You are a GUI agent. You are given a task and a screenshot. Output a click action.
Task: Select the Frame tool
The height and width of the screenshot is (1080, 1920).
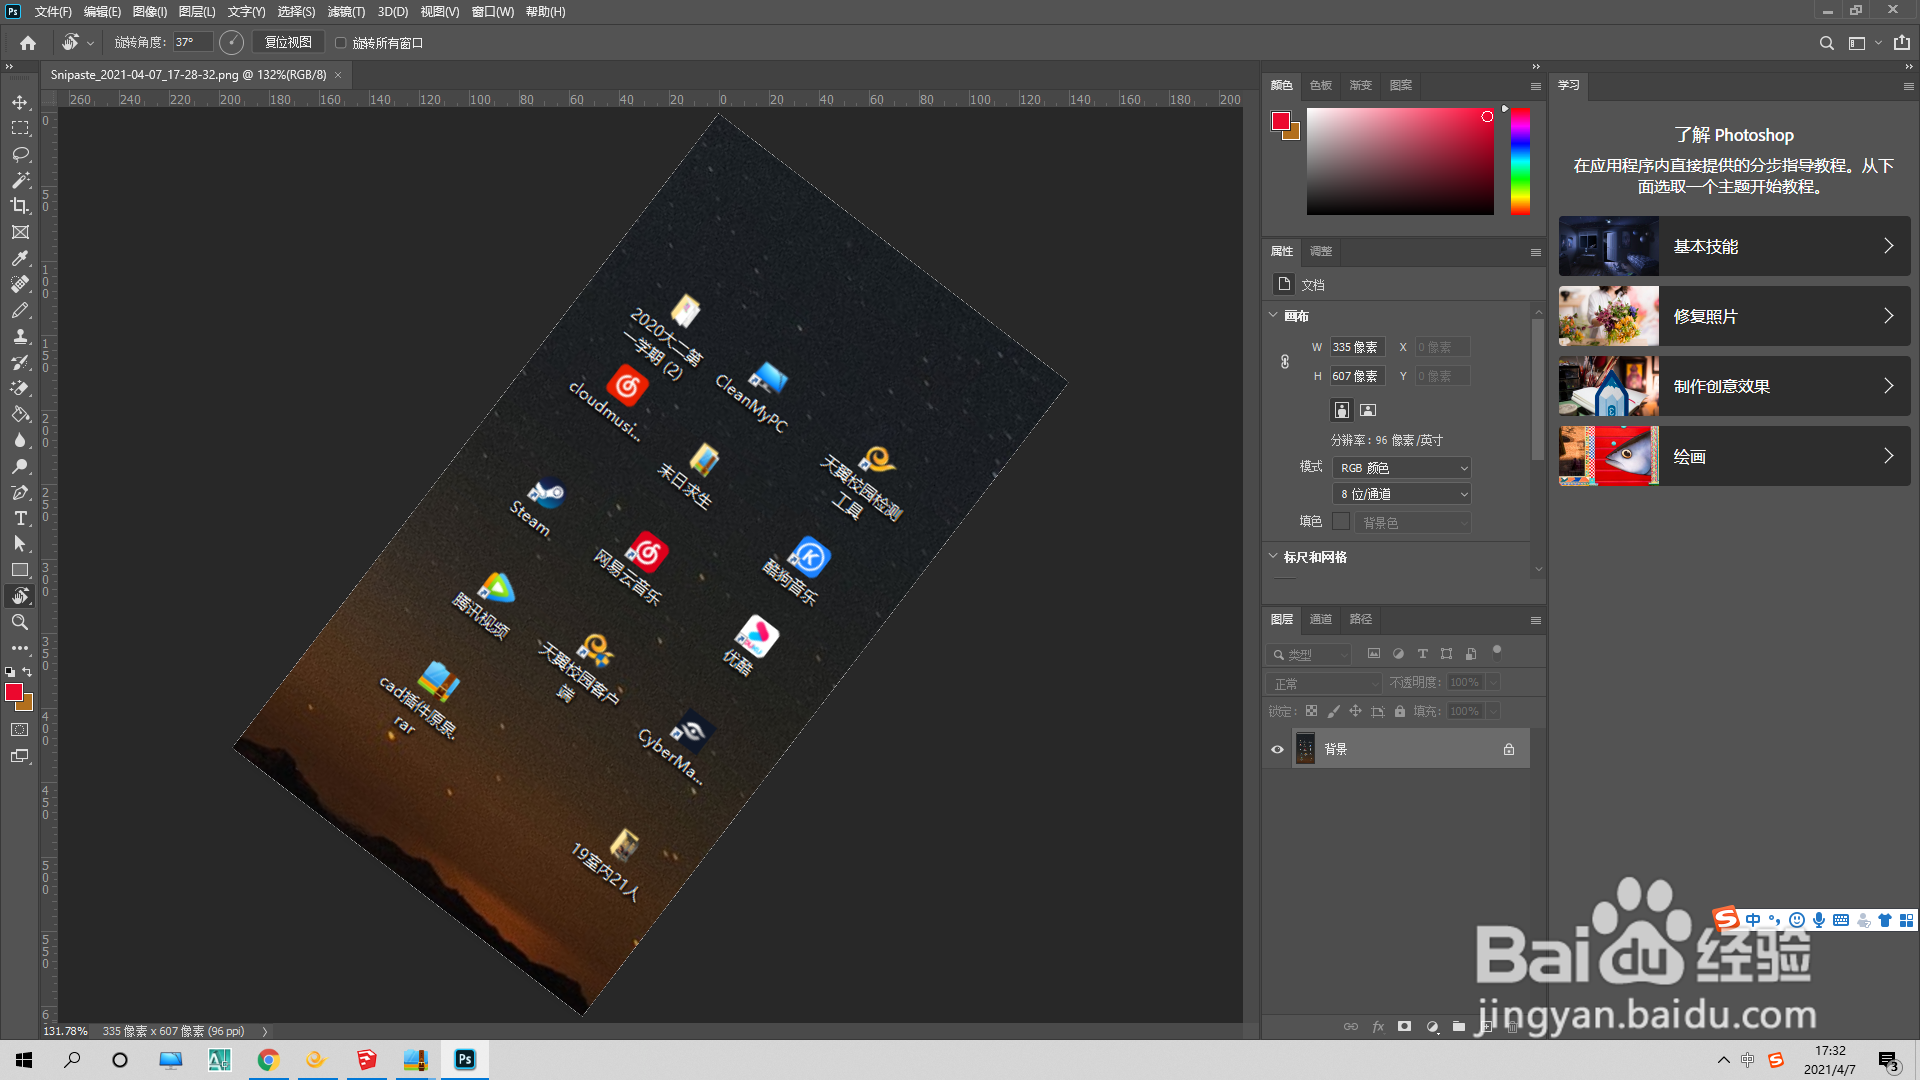pos(20,232)
